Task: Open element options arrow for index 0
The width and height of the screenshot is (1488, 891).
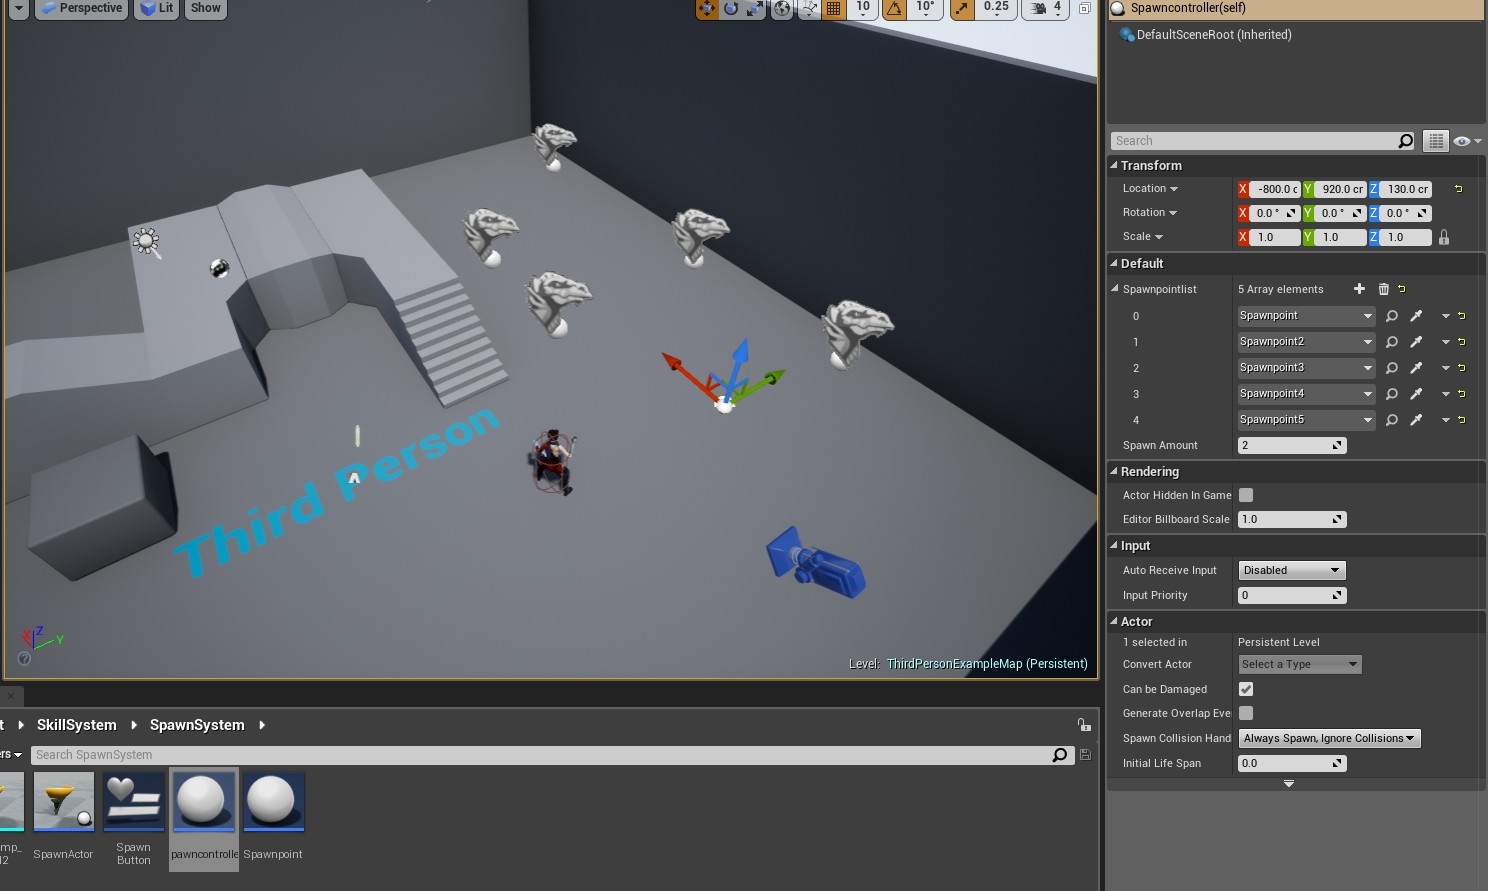Action: [1445, 316]
